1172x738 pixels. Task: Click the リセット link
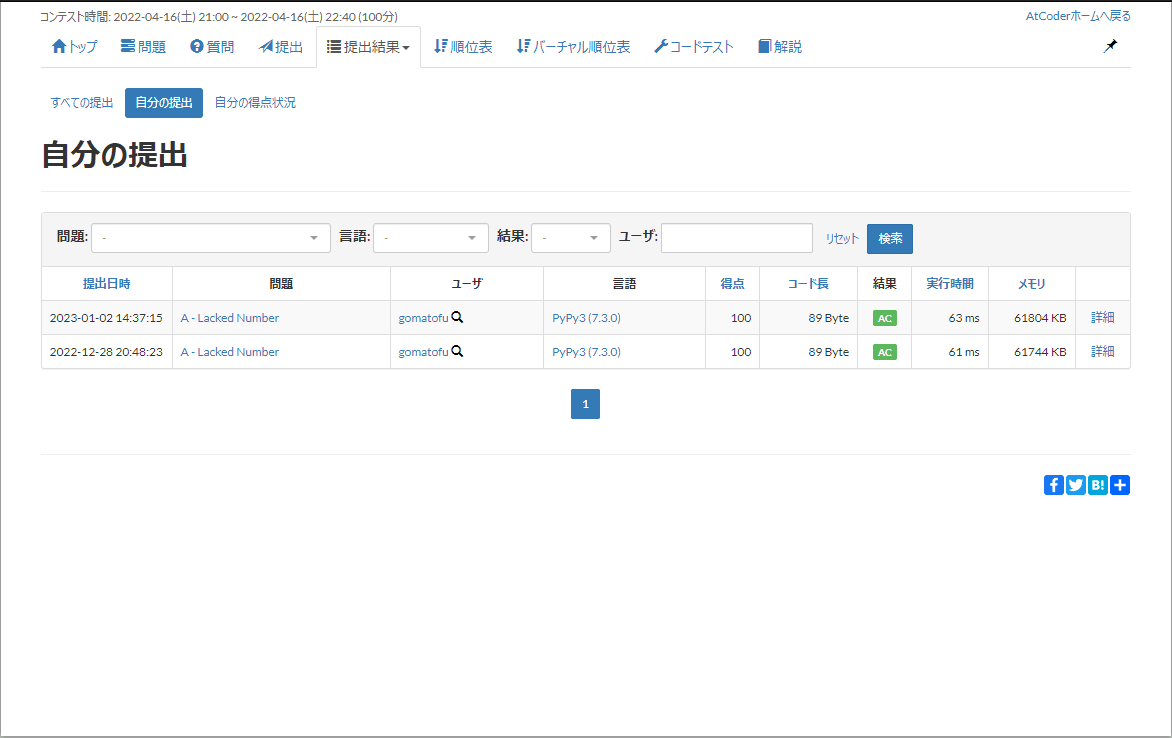[842, 239]
